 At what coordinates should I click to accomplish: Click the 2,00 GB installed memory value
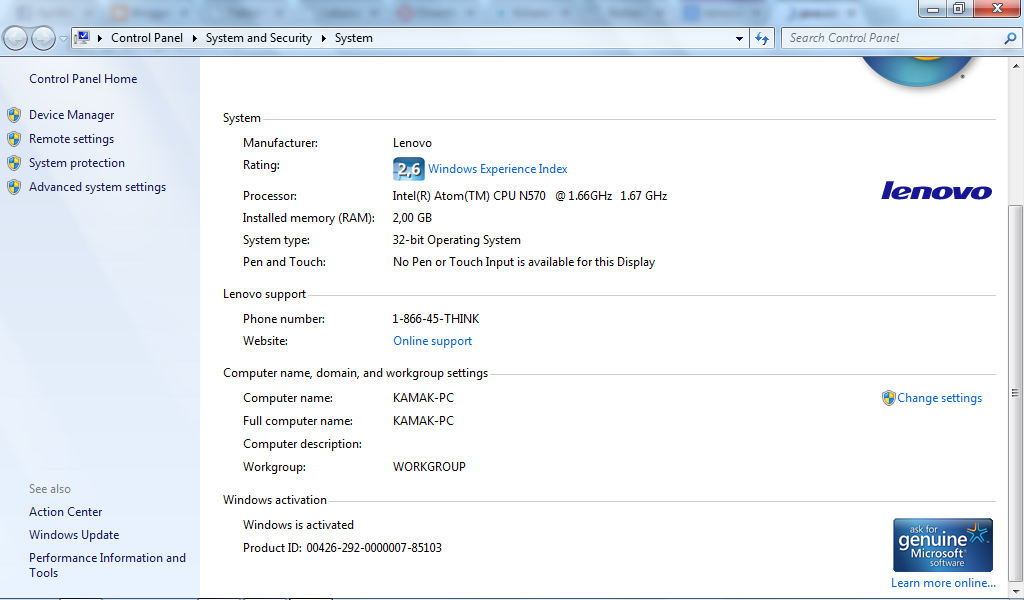[412, 218]
